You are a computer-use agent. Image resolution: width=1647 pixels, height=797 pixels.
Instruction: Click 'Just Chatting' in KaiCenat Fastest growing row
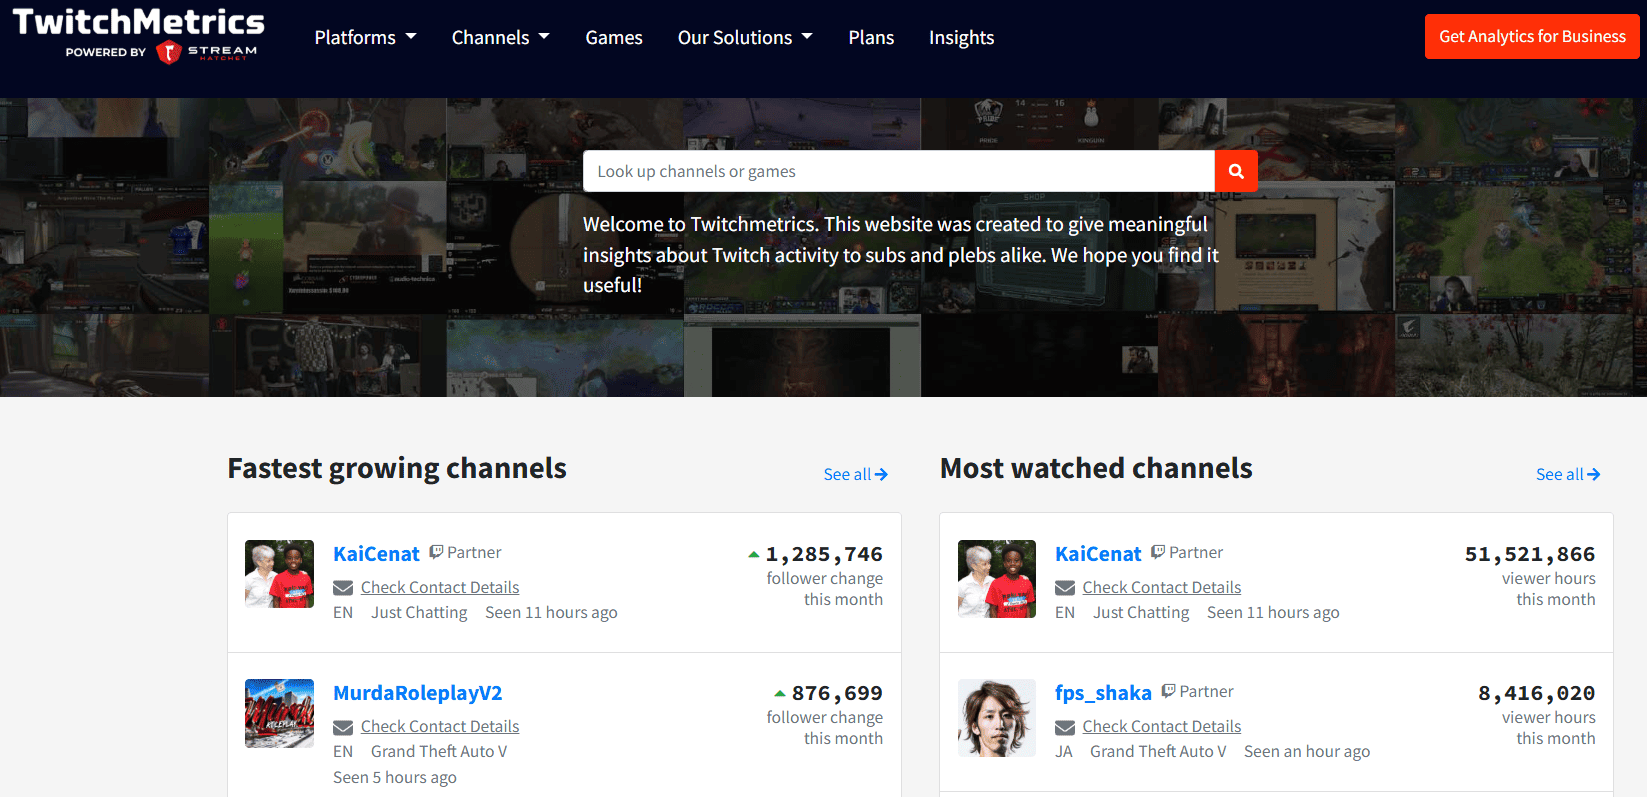pyautogui.click(x=419, y=613)
